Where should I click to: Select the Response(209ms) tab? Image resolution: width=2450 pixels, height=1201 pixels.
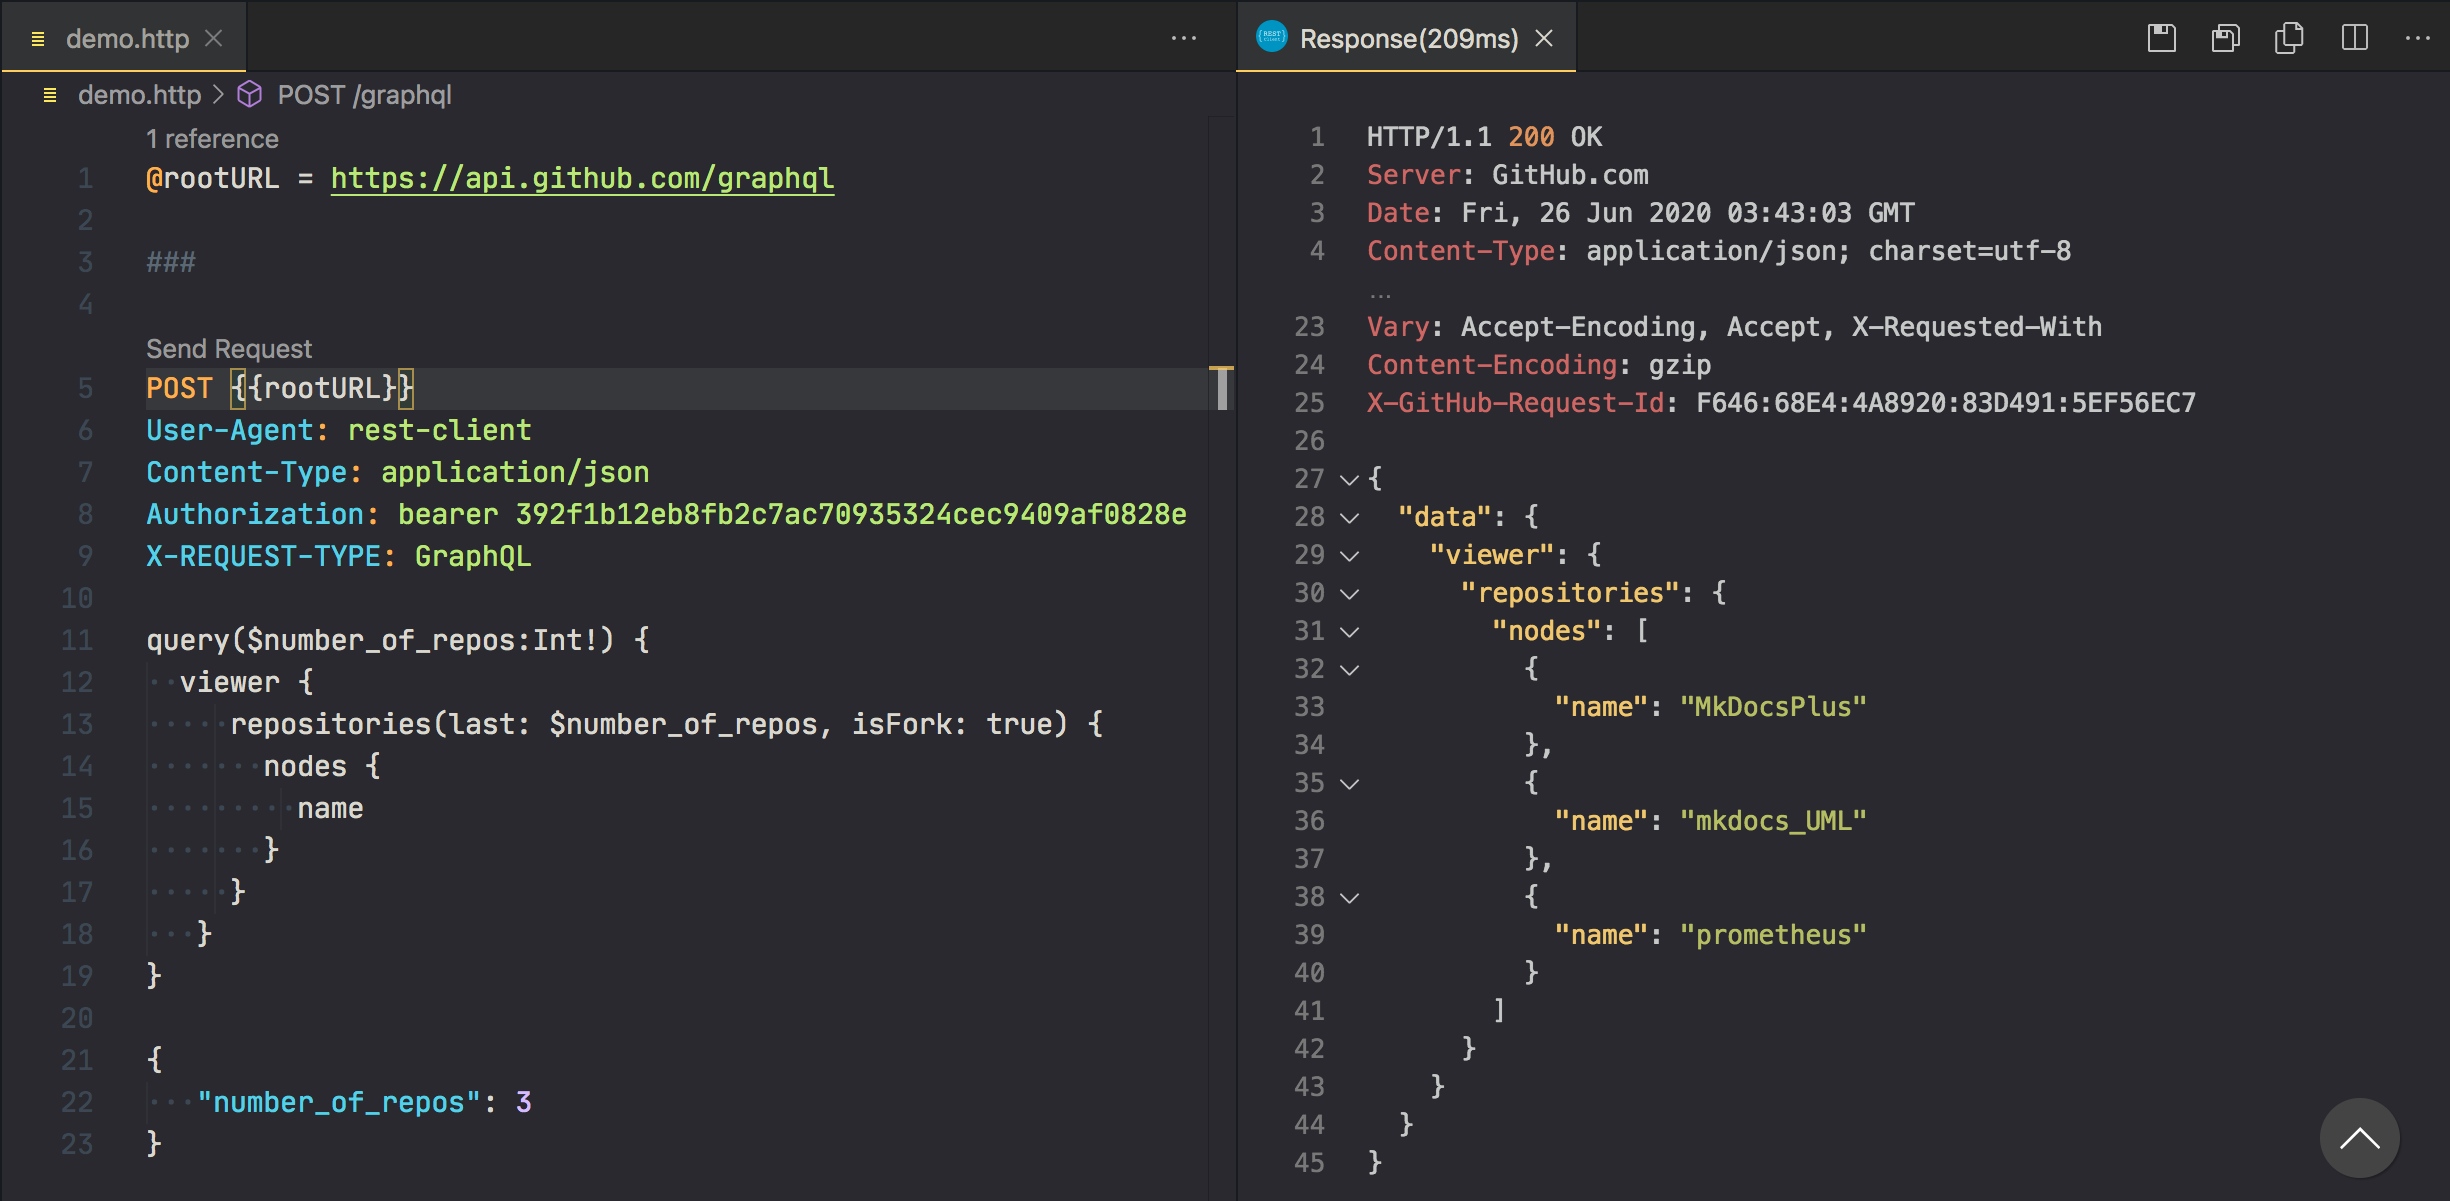tap(1408, 38)
